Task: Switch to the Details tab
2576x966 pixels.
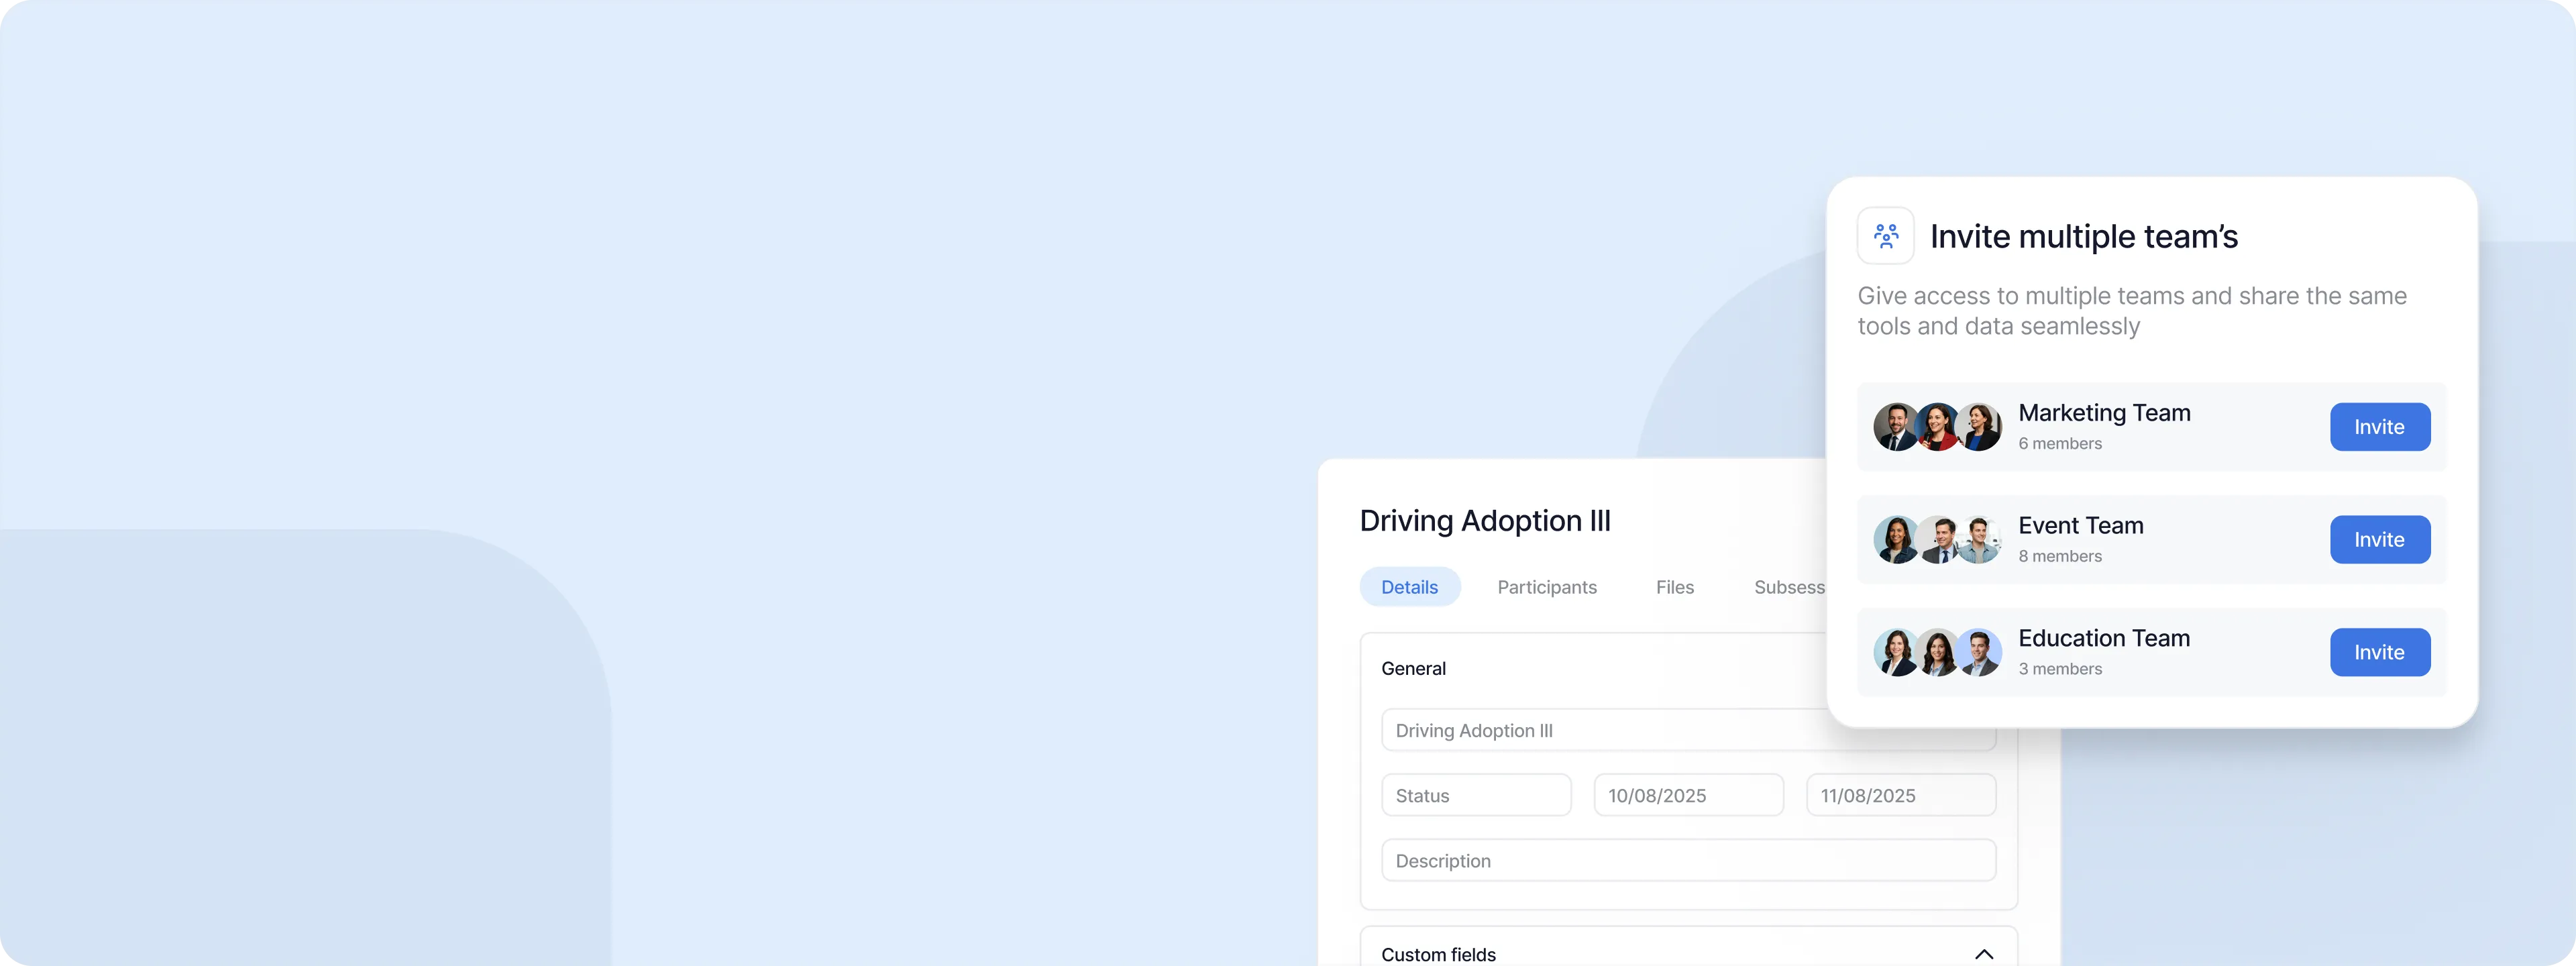Action: (x=1409, y=587)
